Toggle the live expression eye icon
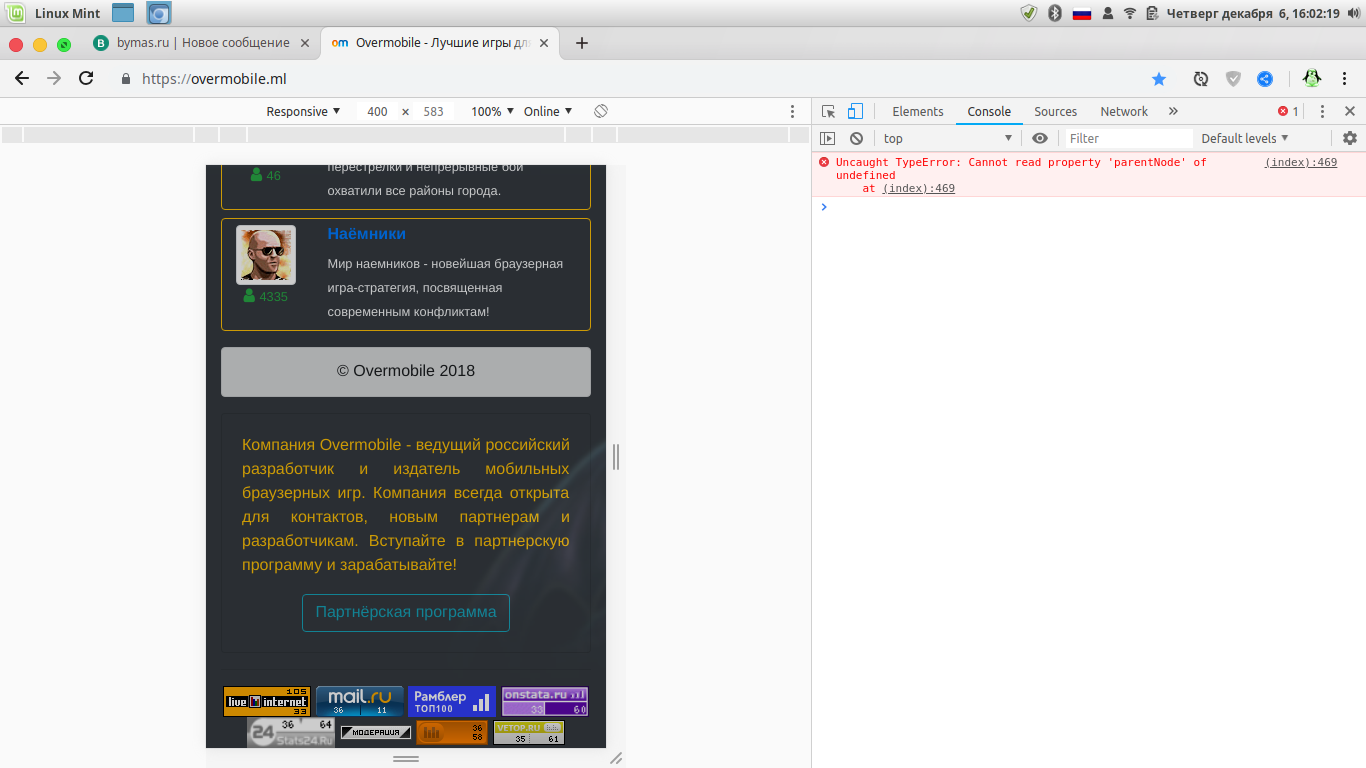Image resolution: width=1366 pixels, height=768 pixels. click(1040, 139)
